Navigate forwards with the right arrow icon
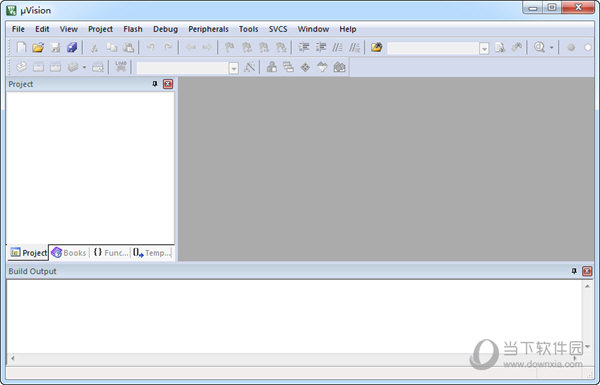This screenshot has height=385, width=600. click(x=207, y=47)
